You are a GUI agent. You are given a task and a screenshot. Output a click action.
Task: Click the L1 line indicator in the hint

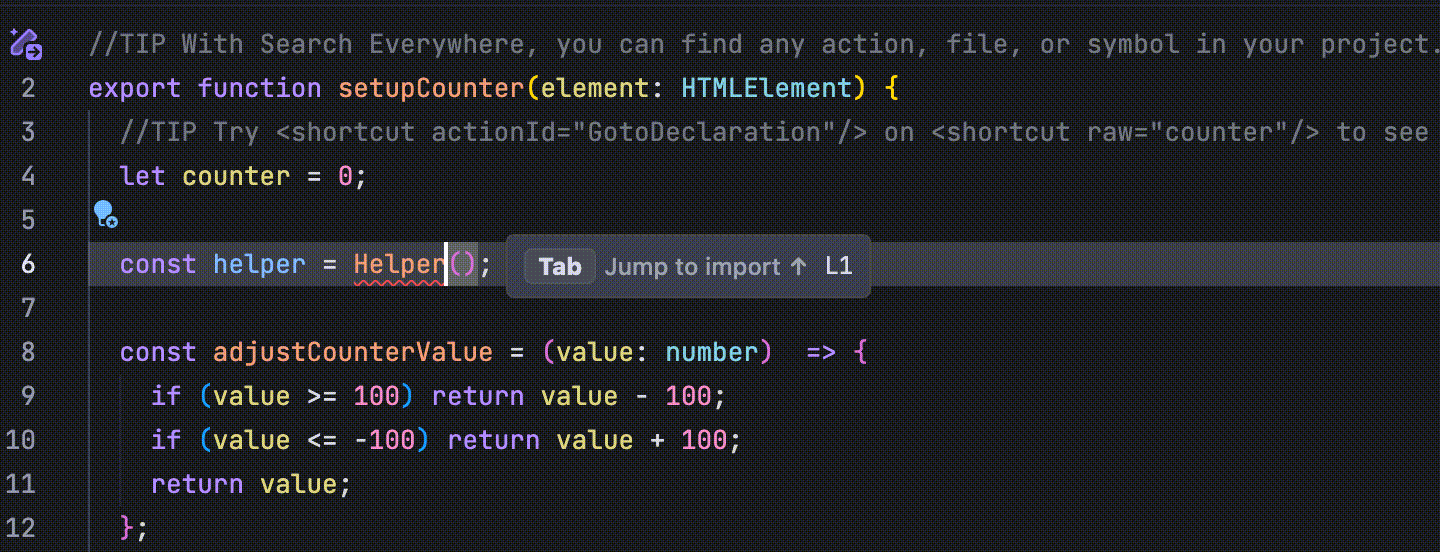(838, 266)
